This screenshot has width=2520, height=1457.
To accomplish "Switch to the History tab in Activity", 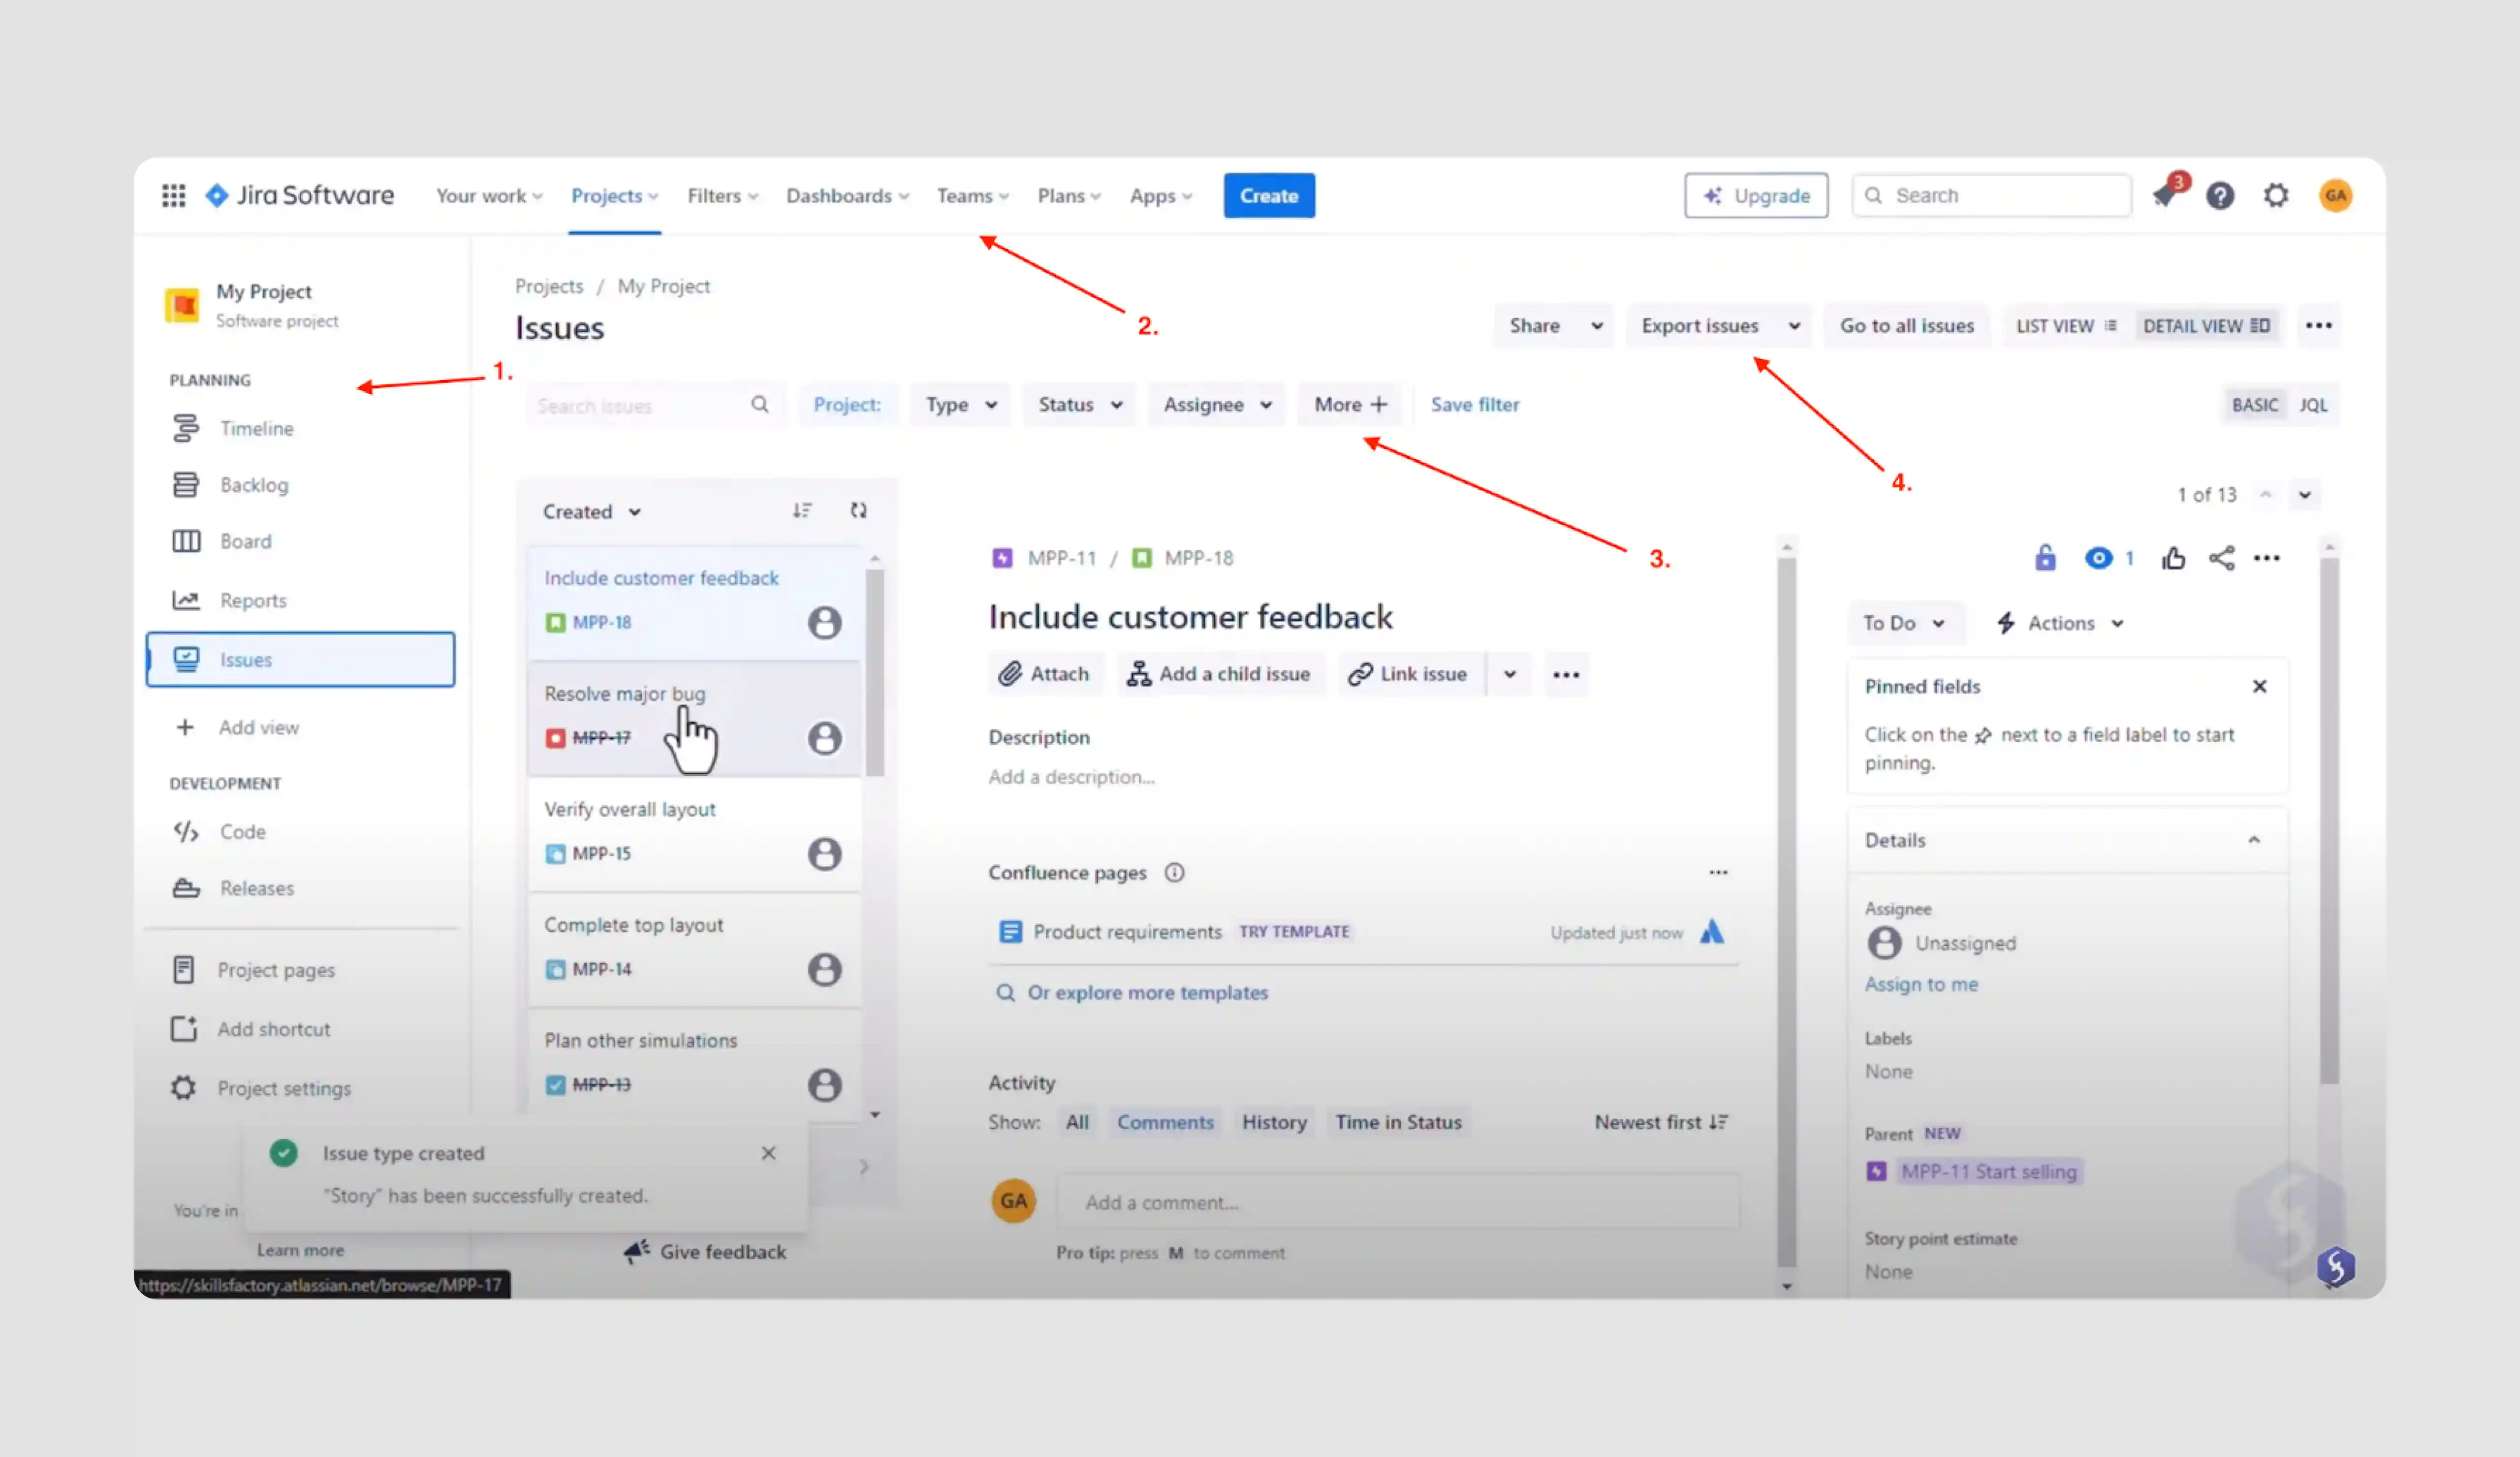I will tap(1274, 1121).
